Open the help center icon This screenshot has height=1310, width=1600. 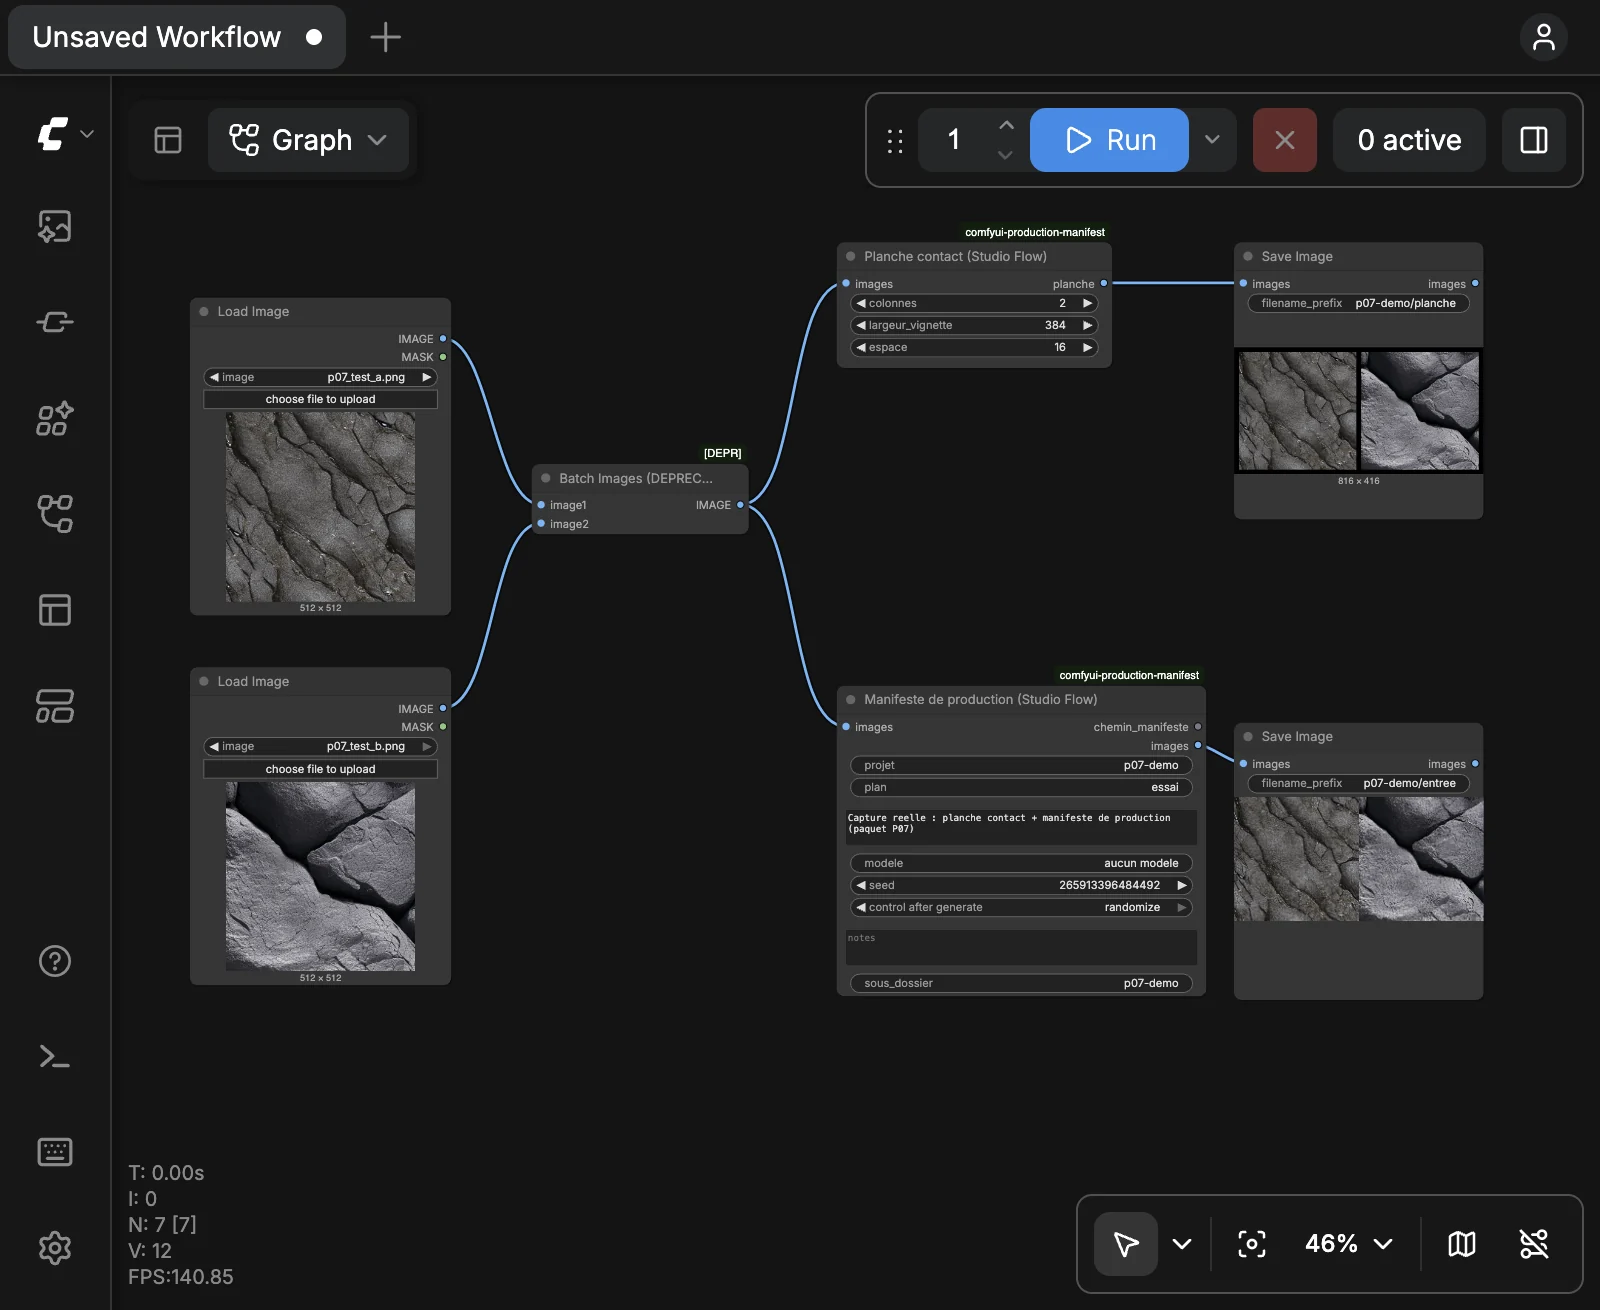click(55, 961)
